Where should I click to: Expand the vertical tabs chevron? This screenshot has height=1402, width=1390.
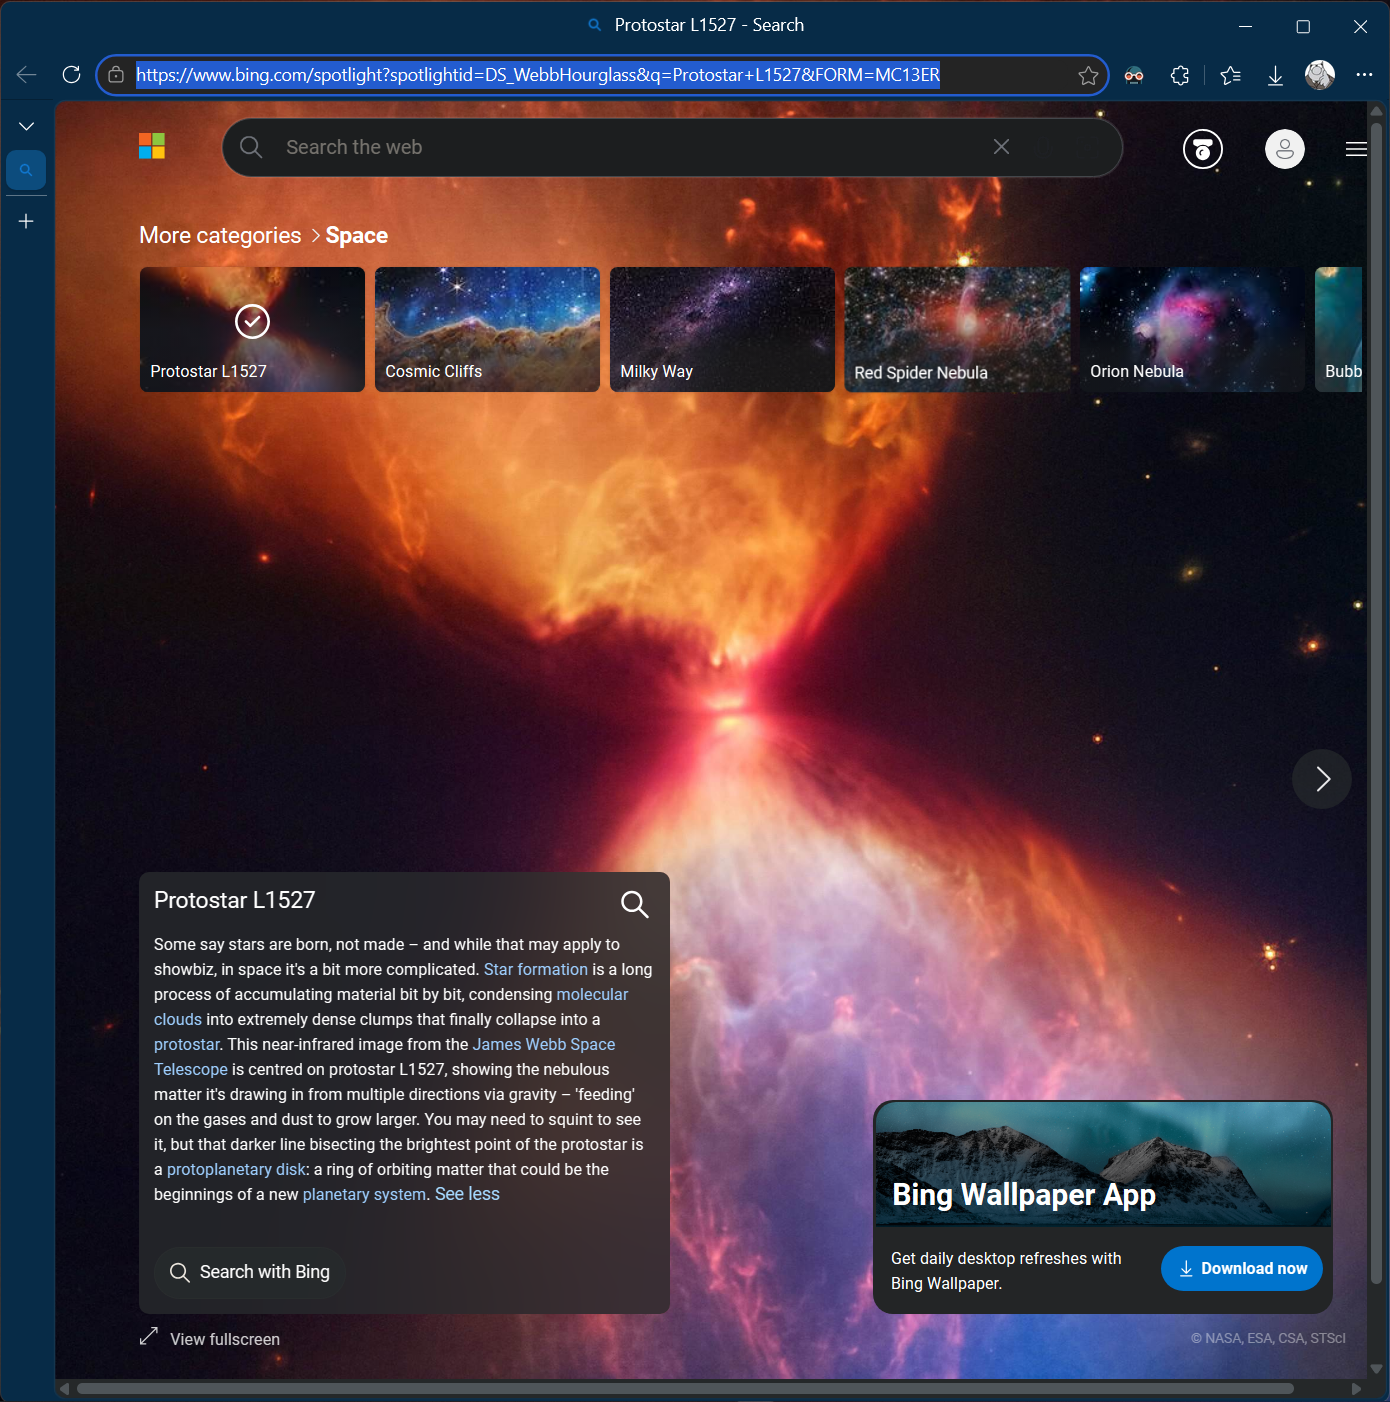[x=27, y=126]
